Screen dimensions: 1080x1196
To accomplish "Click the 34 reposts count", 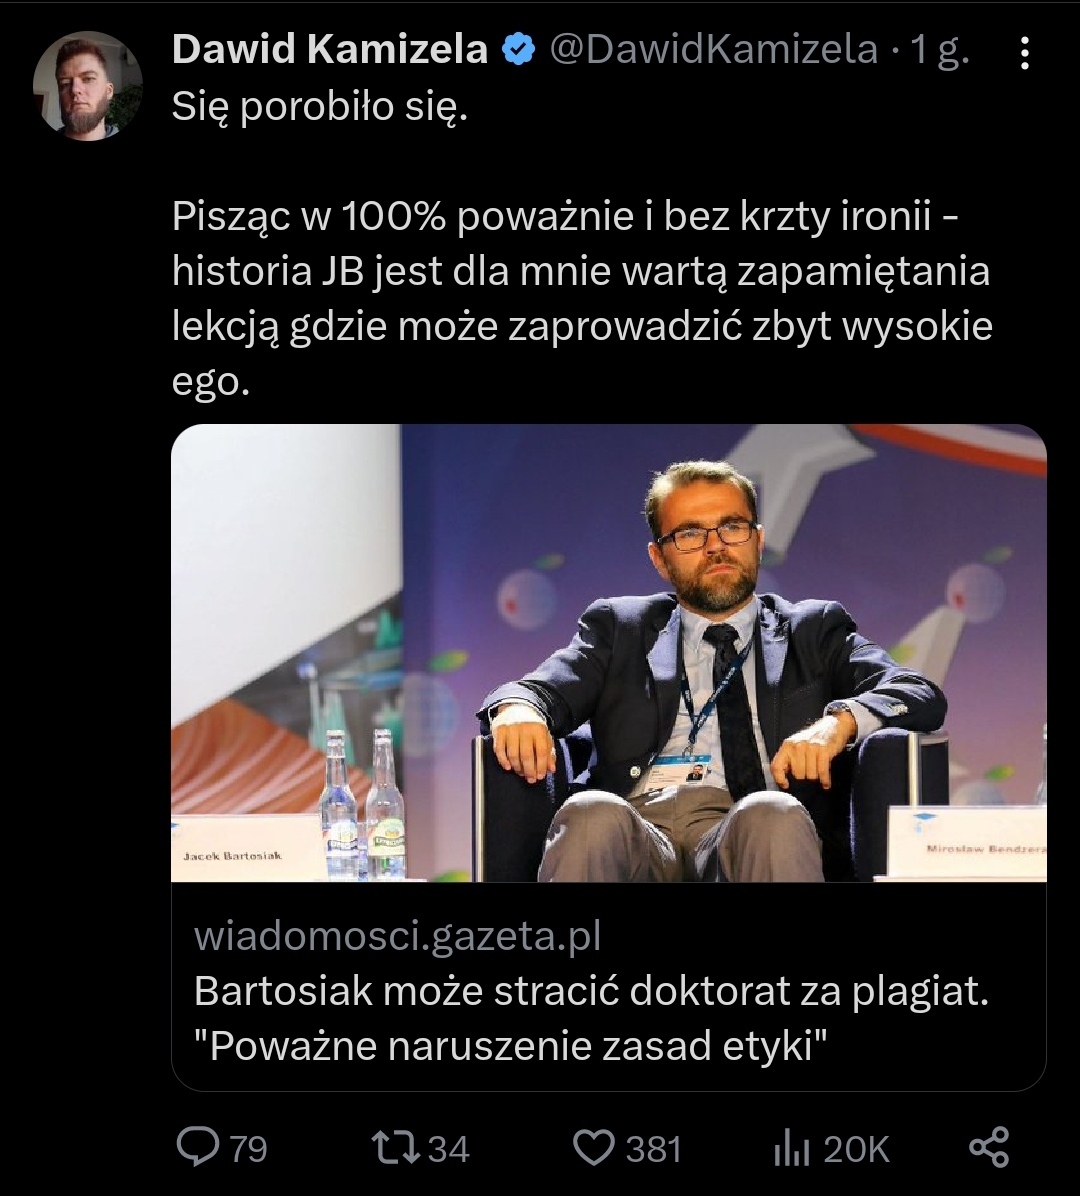I will pos(448,1149).
